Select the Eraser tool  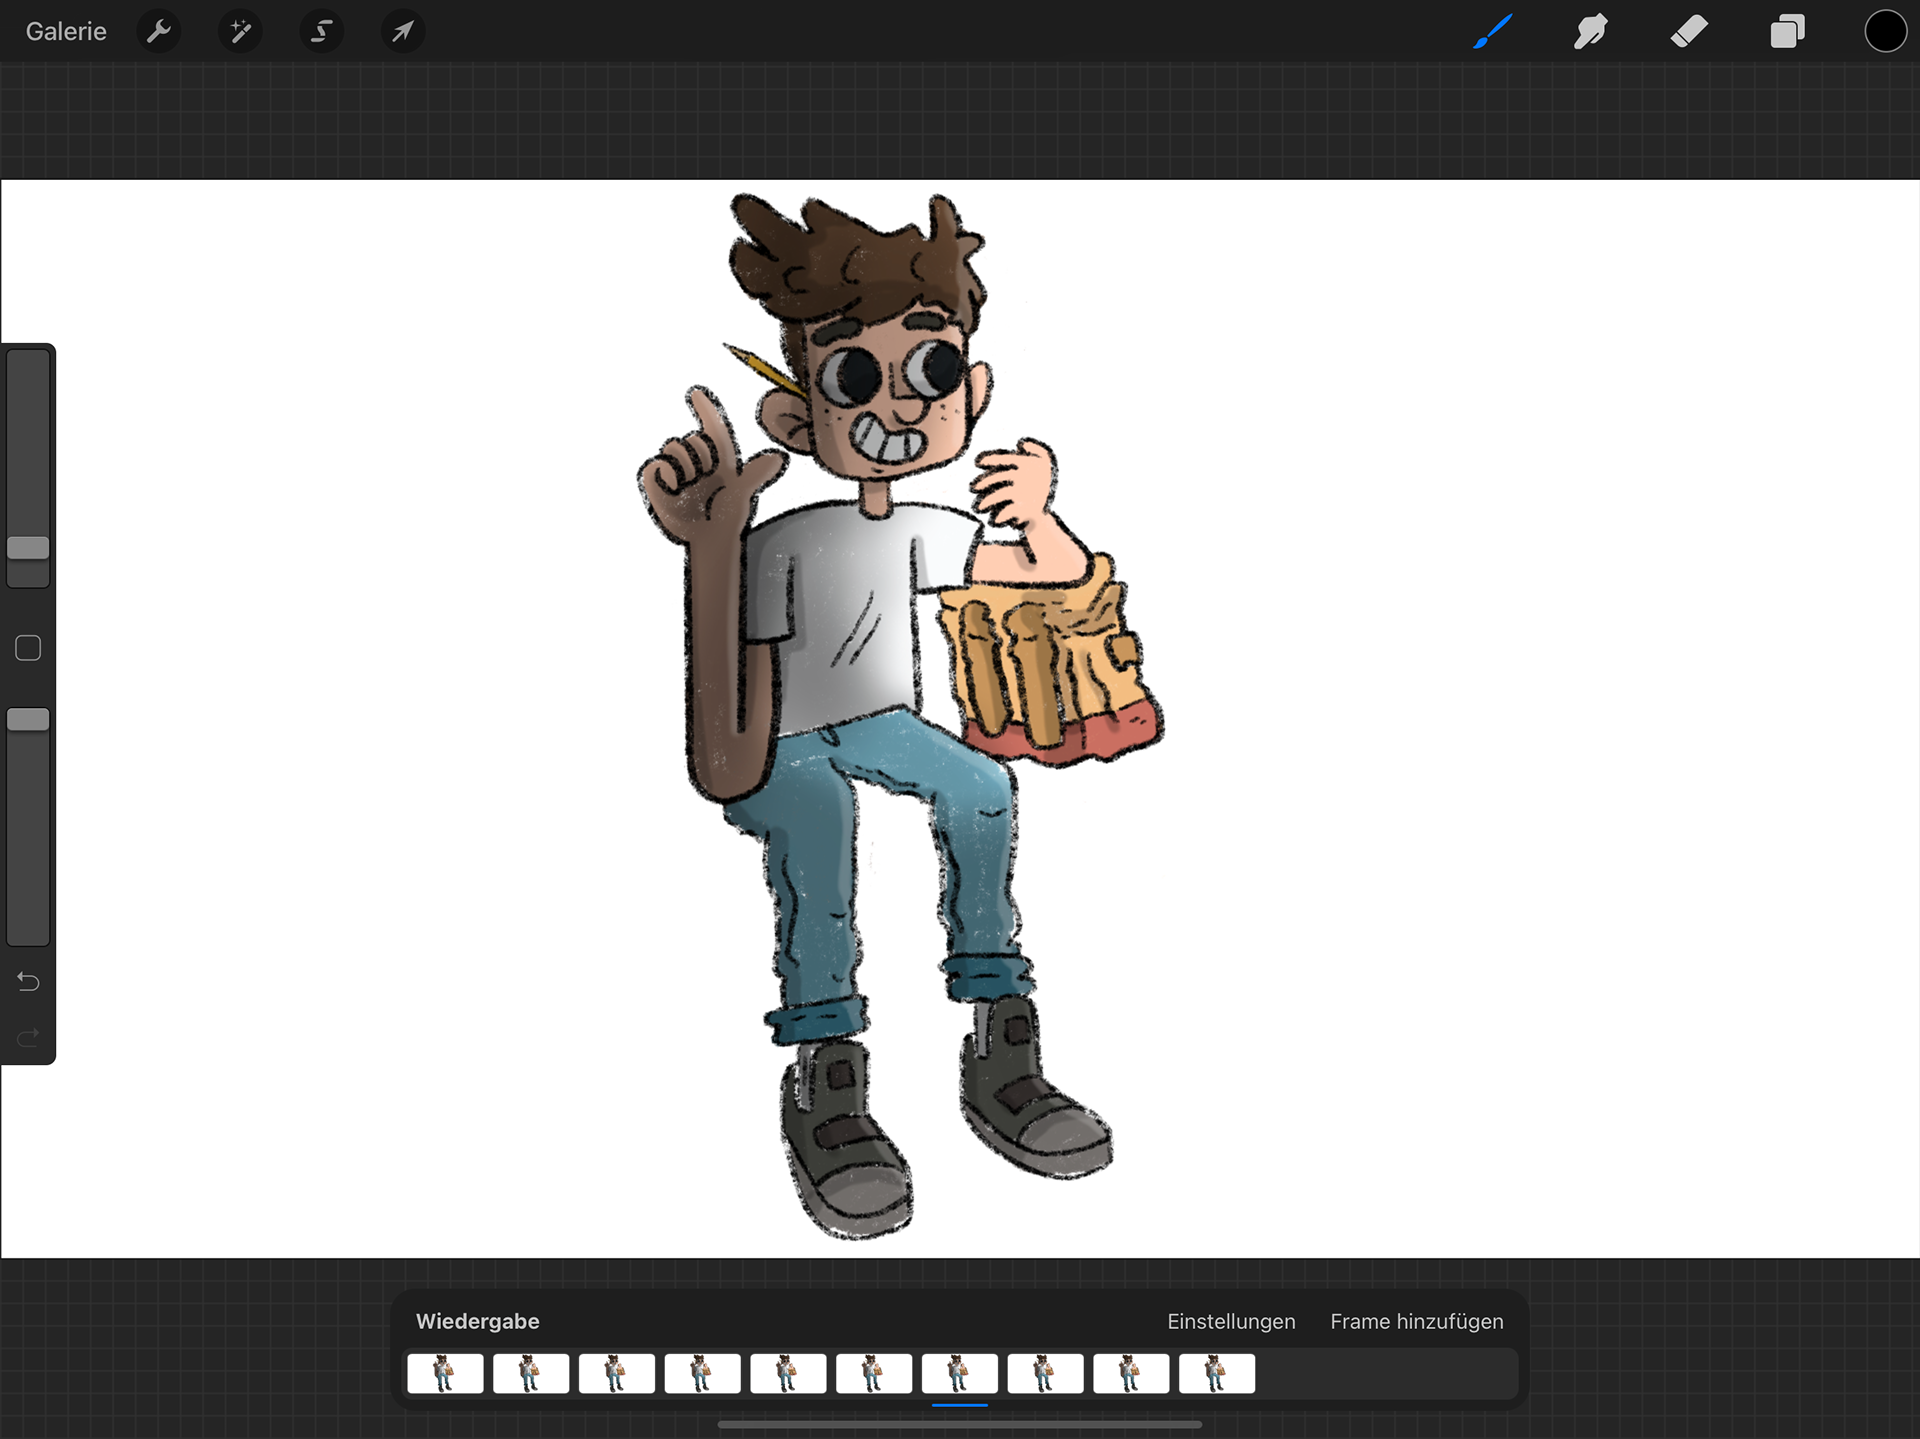[x=1689, y=32]
